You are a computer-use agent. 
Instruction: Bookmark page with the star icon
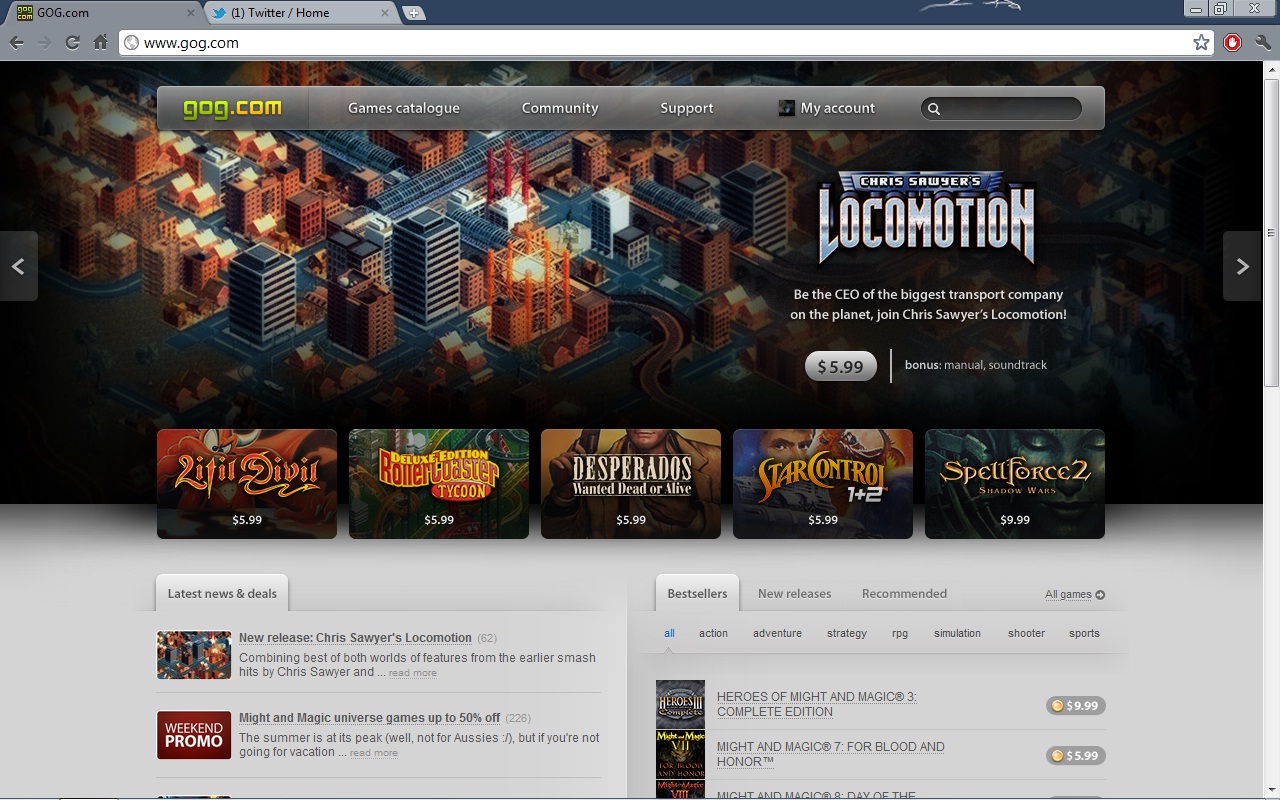(x=1201, y=42)
